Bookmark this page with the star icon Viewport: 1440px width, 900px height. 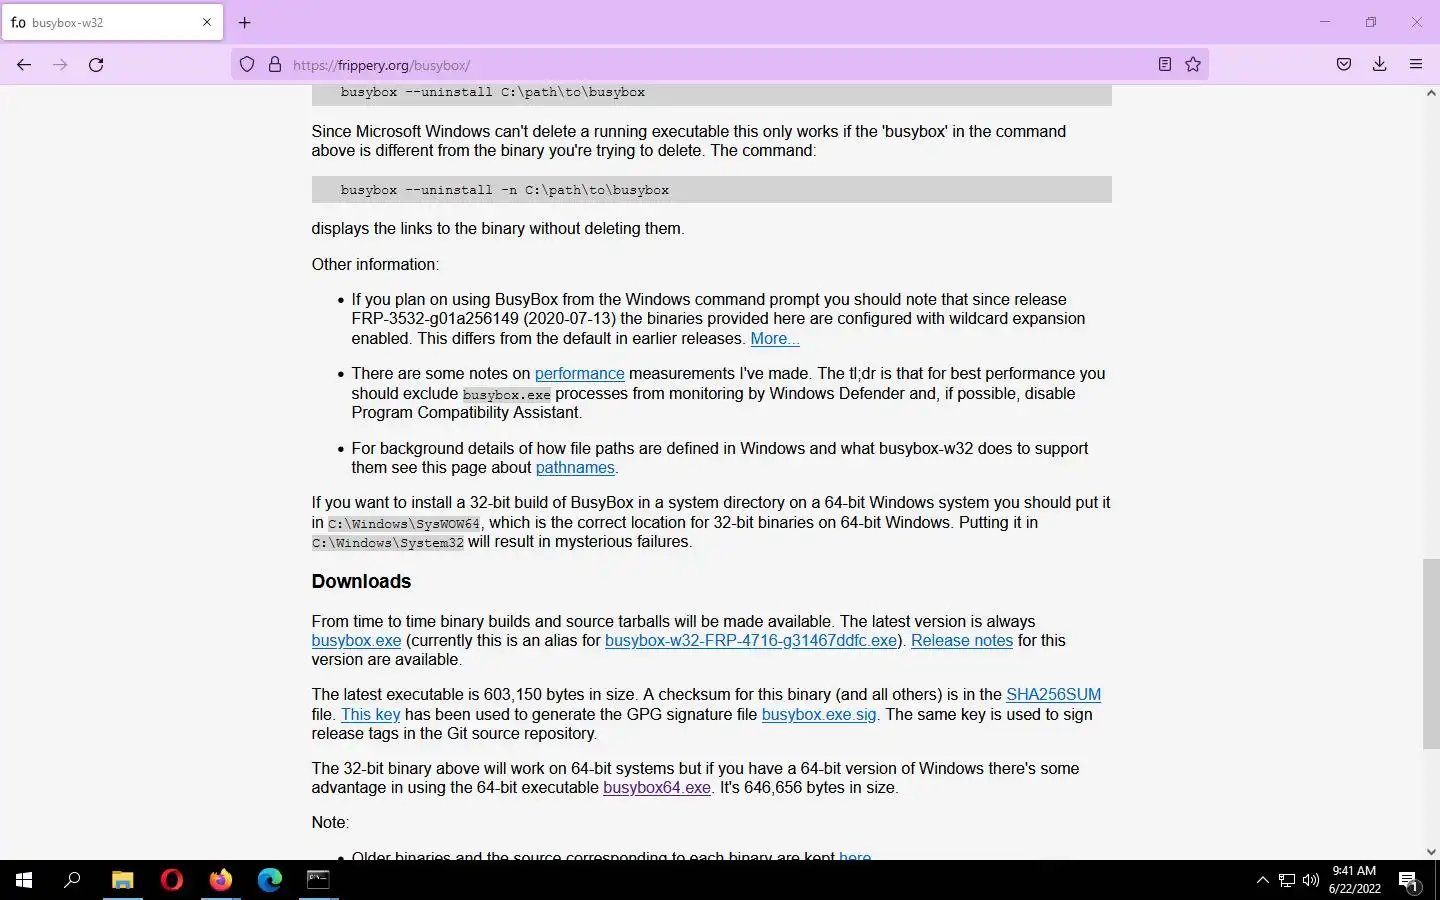[1193, 65]
